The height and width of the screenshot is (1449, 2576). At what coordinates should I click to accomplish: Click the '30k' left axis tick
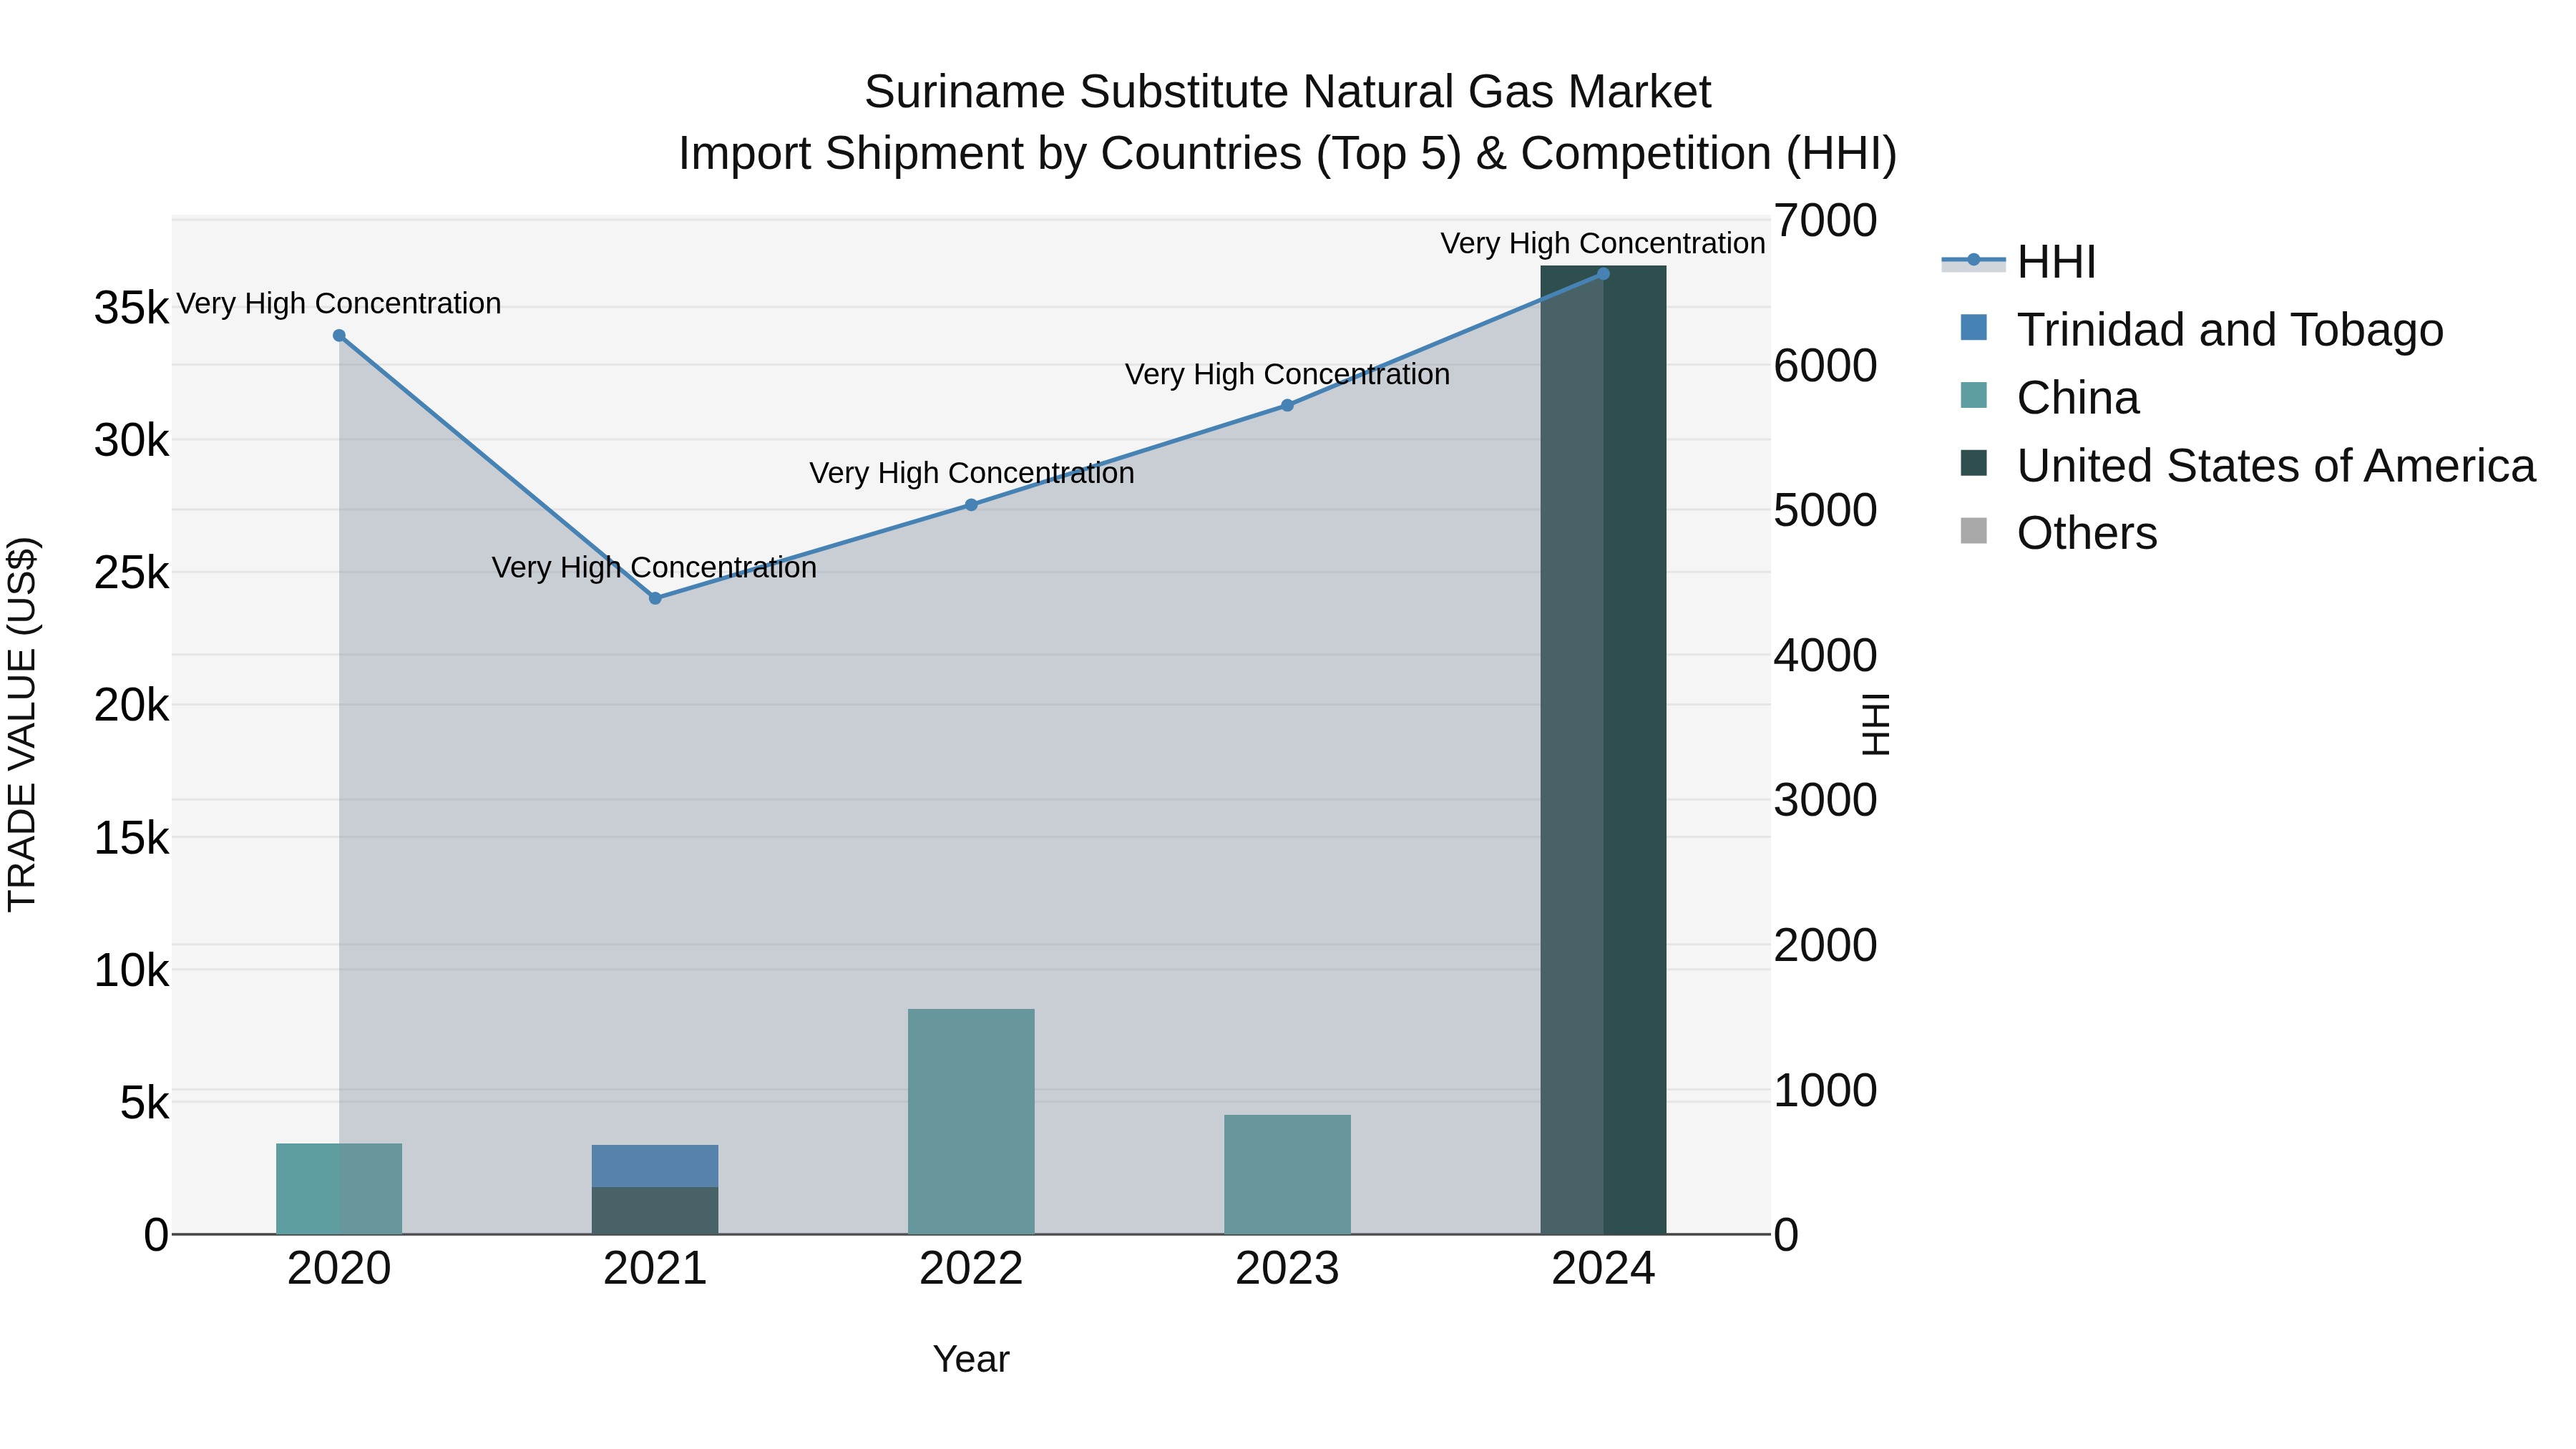pyautogui.click(x=132, y=440)
